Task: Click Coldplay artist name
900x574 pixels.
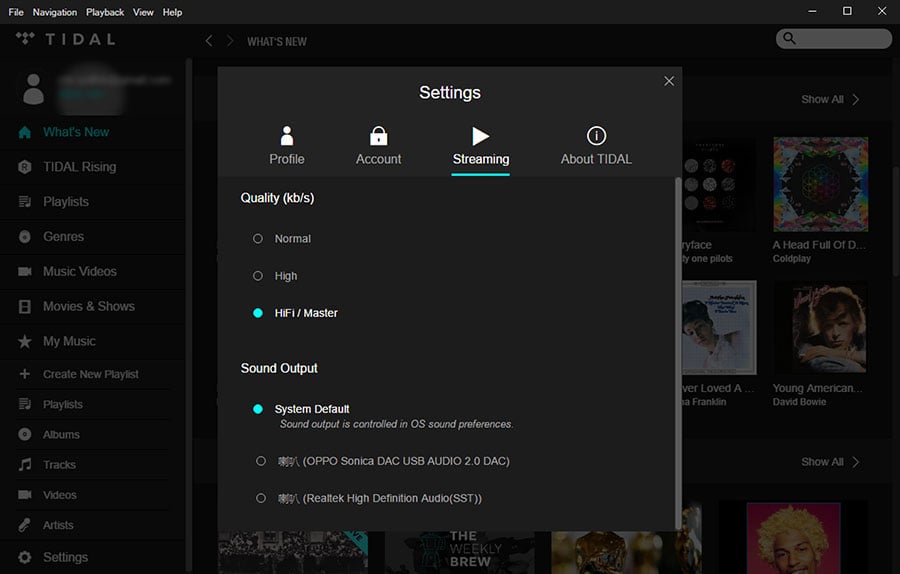Action: pos(792,258)
